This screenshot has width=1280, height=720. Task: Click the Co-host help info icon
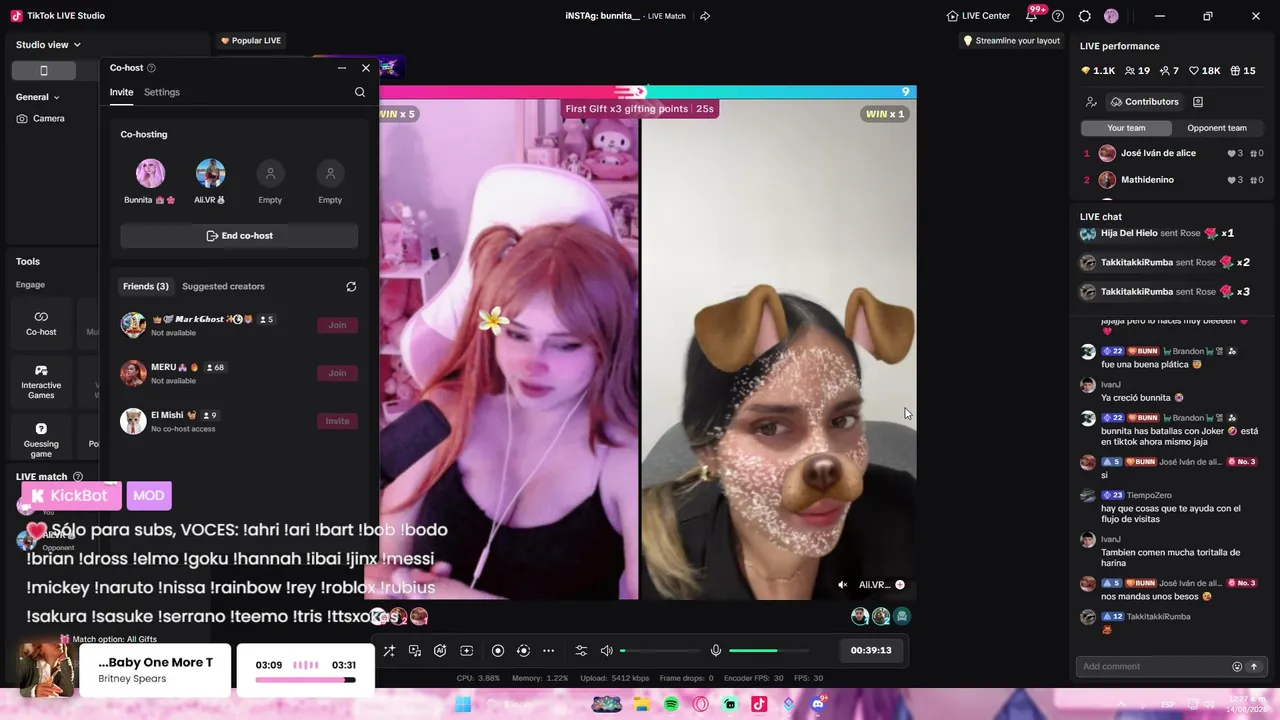point(151,68)
